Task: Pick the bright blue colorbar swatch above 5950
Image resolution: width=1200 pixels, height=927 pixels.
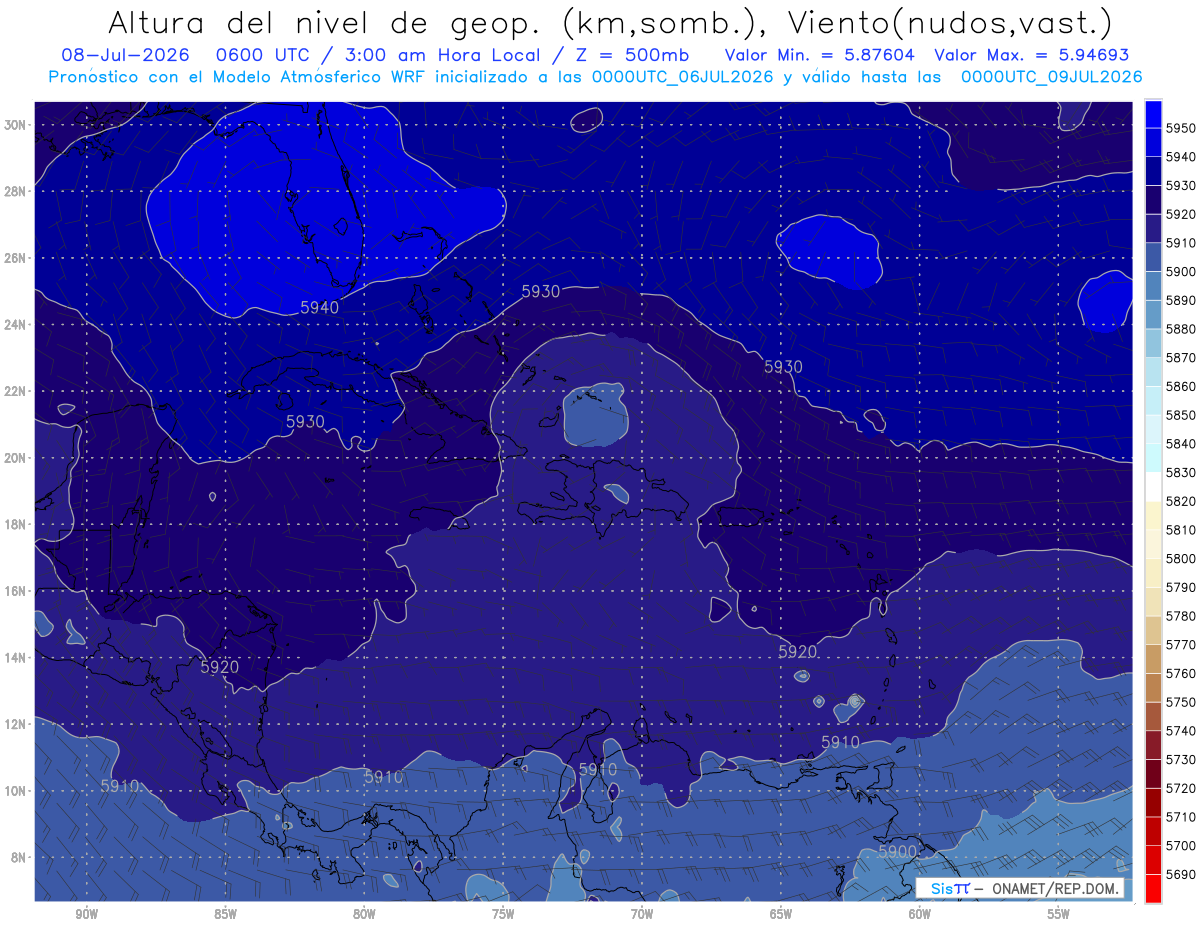Action: [1153, 113]
